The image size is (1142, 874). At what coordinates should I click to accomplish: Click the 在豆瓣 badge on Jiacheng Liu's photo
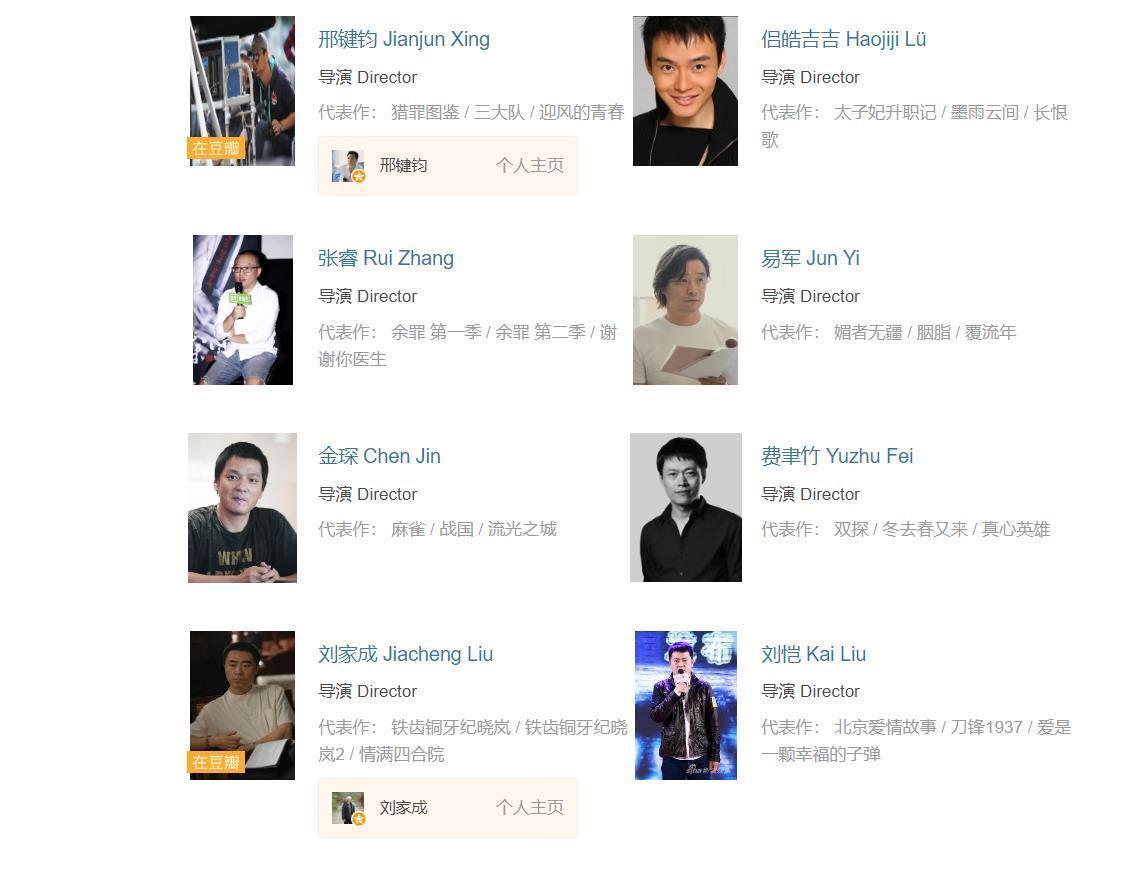216,763
